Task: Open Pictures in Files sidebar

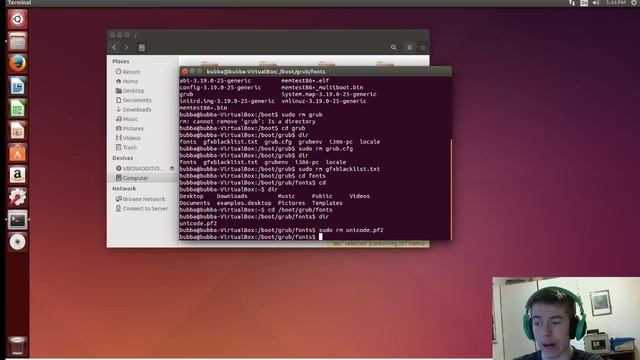Action: [x=130, y=128]
